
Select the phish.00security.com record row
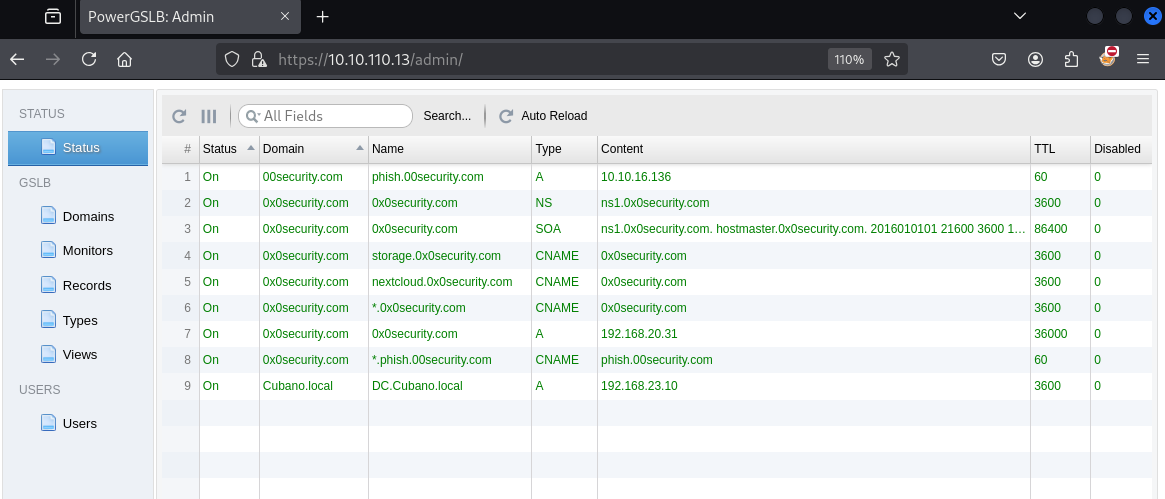click(x=427, y=177)
